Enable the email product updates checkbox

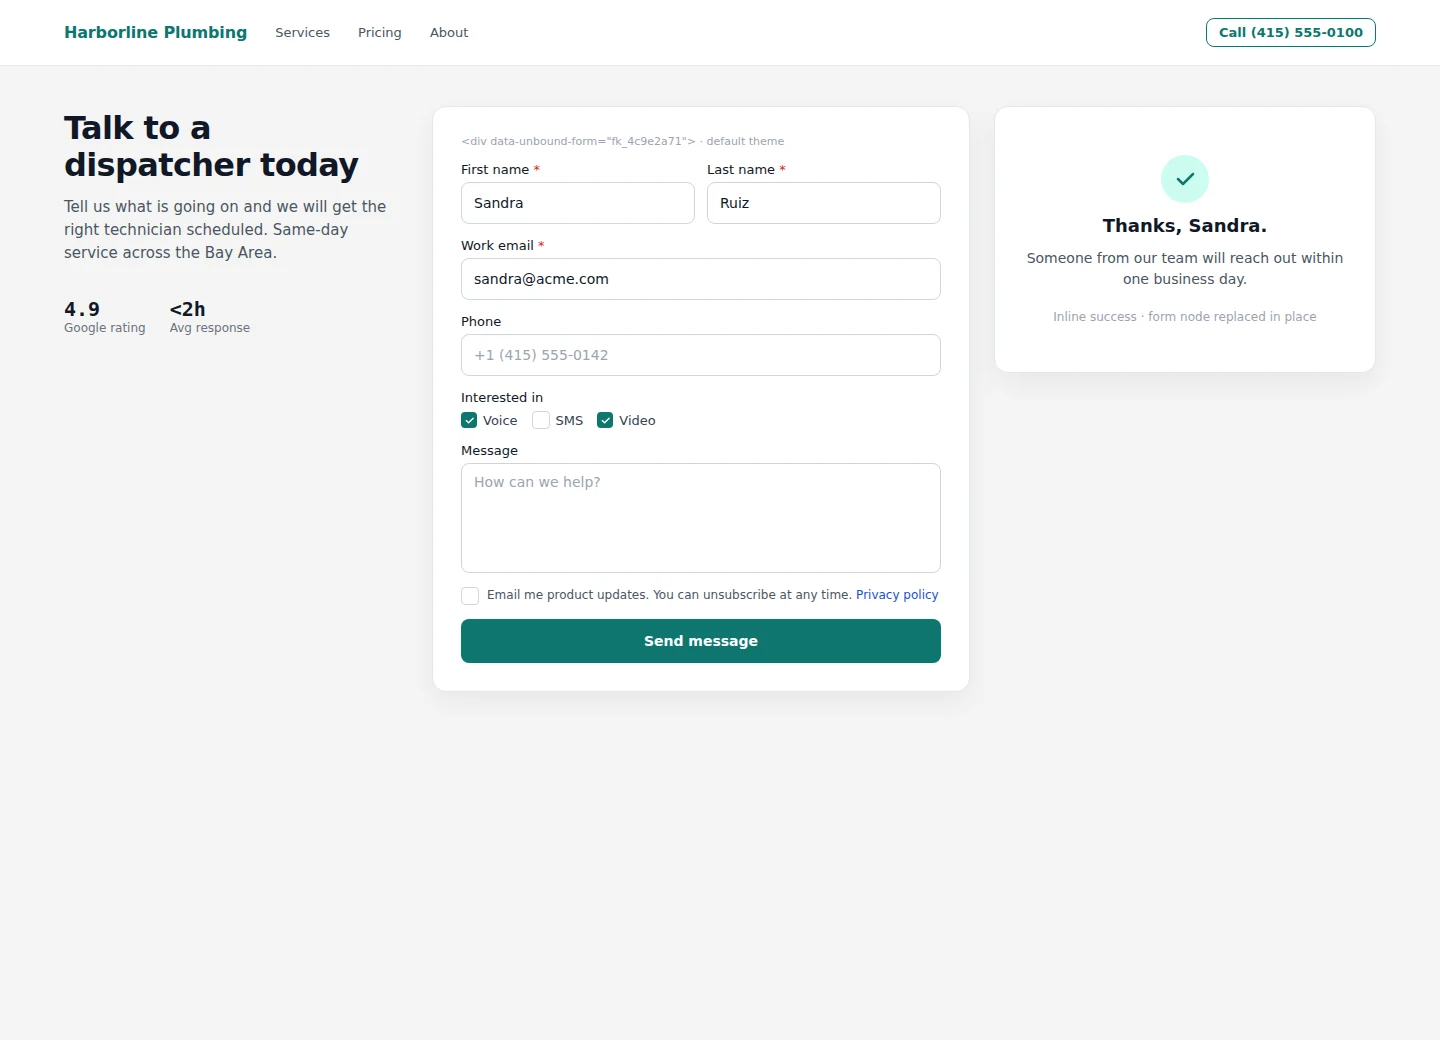(470, 596)
